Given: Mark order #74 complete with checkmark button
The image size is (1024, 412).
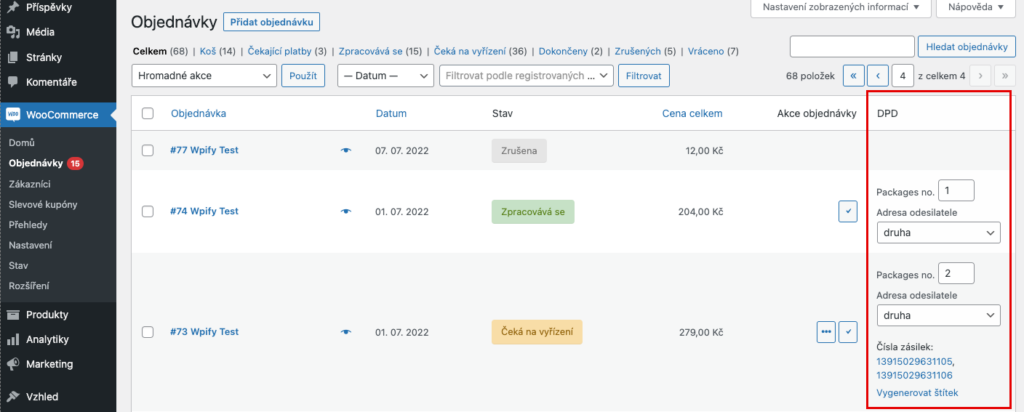Looking at the screenshot, I should point(848,211).
